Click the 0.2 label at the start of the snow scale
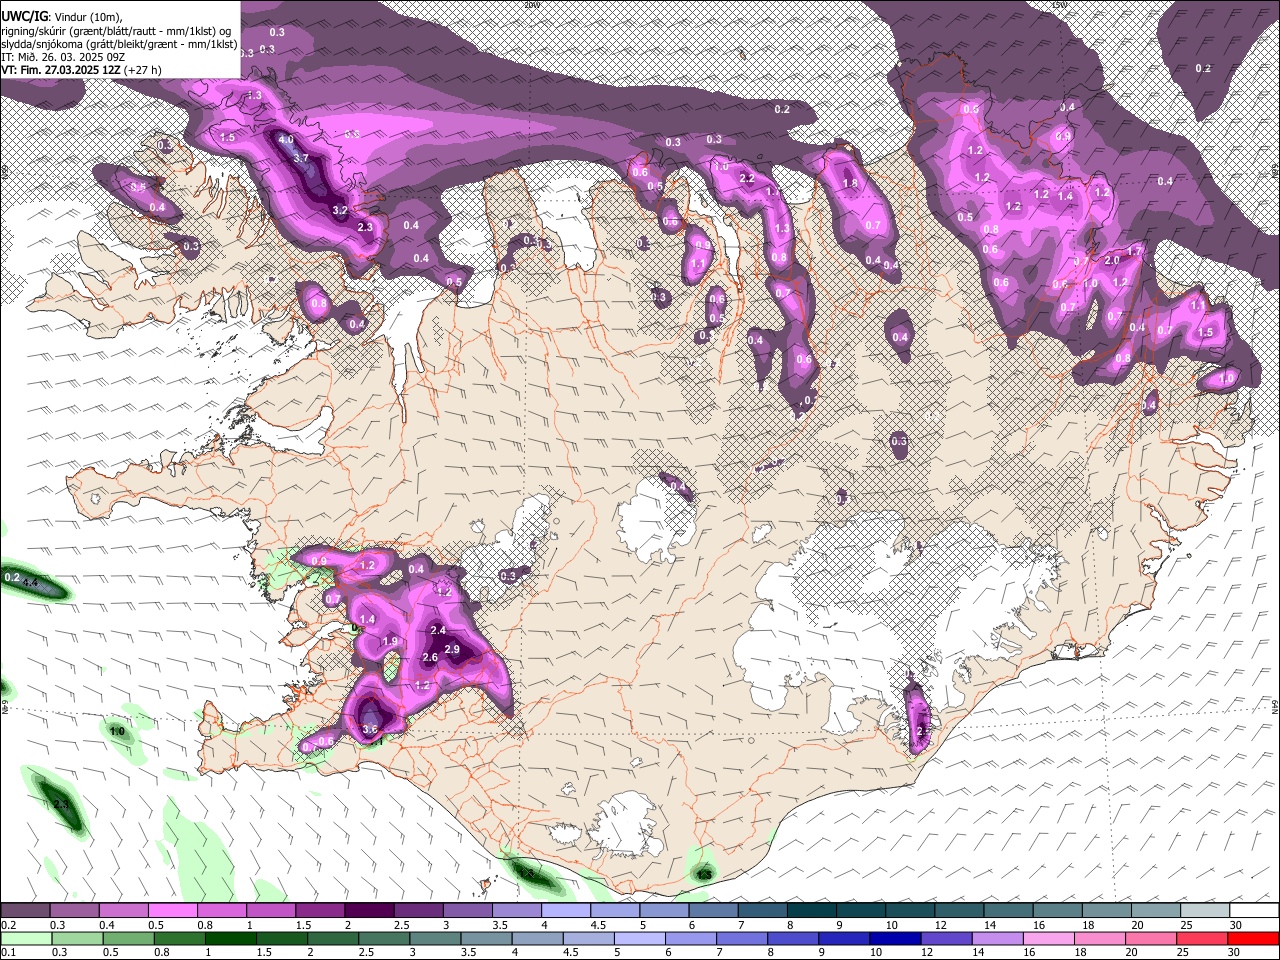Image resolution: width=1280 pixels, height=960 pixels. pos(8,925)
